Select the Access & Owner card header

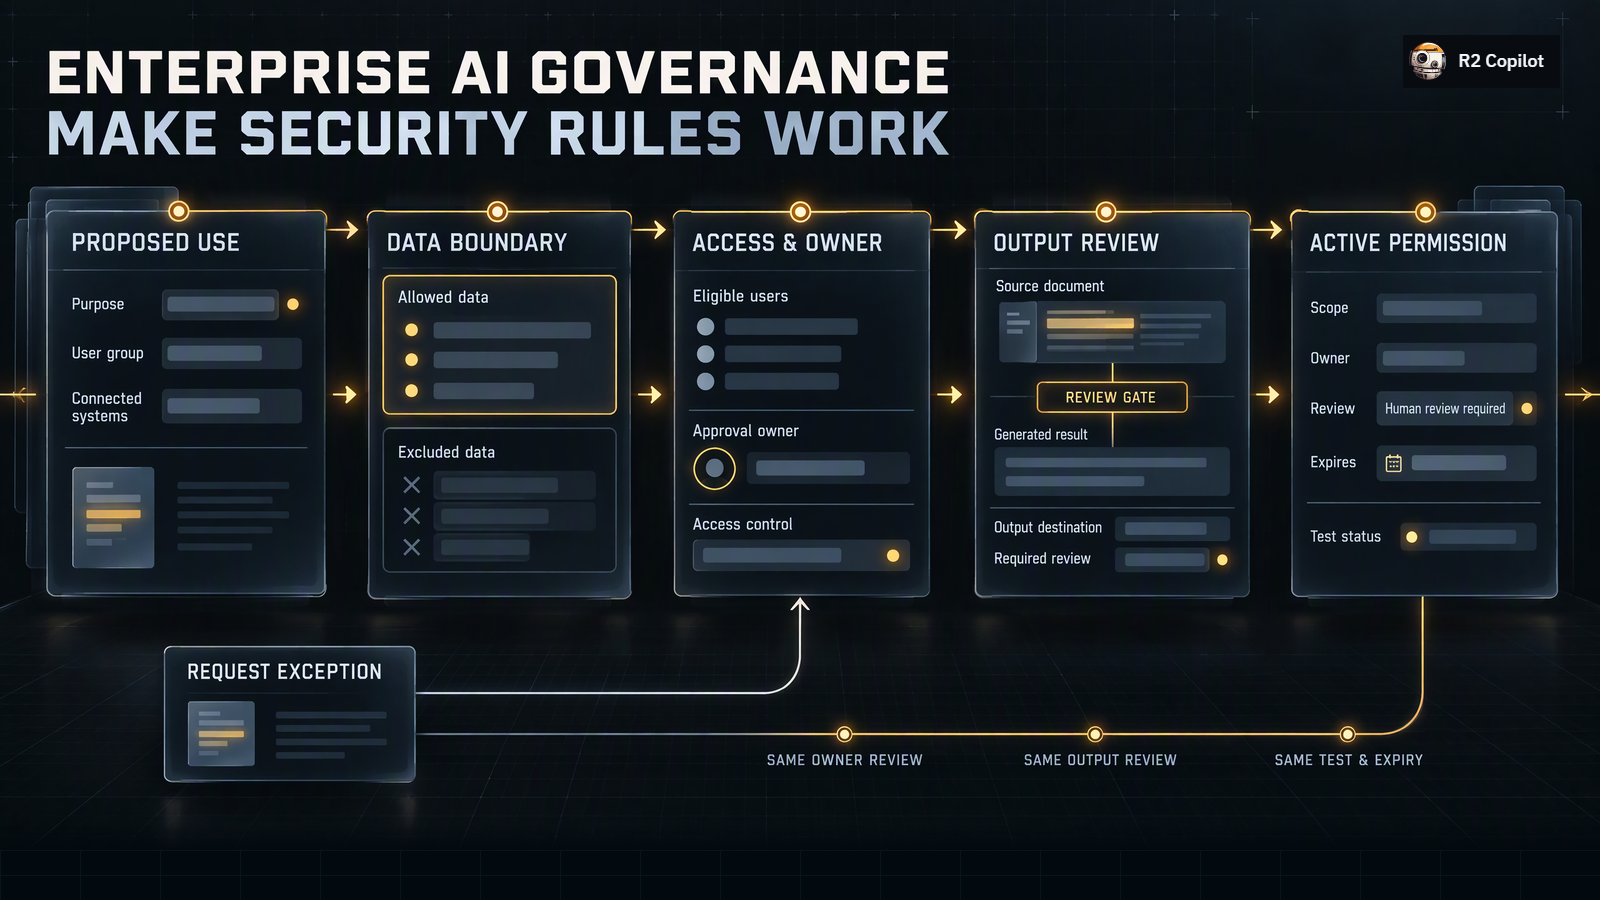(787, 243)
